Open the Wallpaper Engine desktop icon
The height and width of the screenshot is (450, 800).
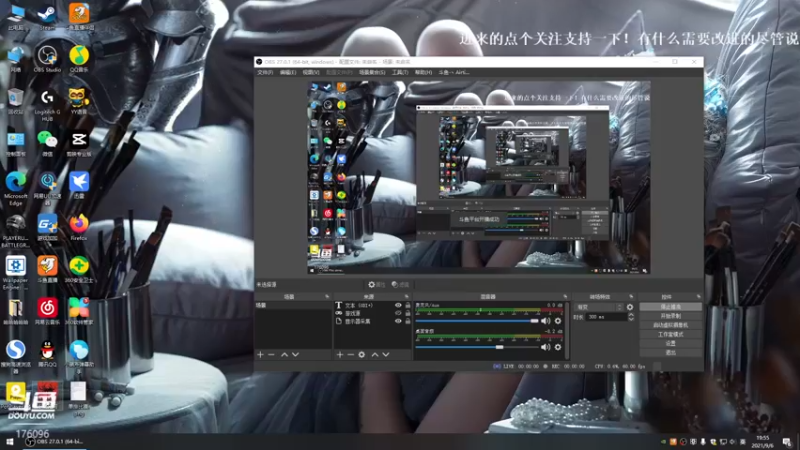click(15, 273)
